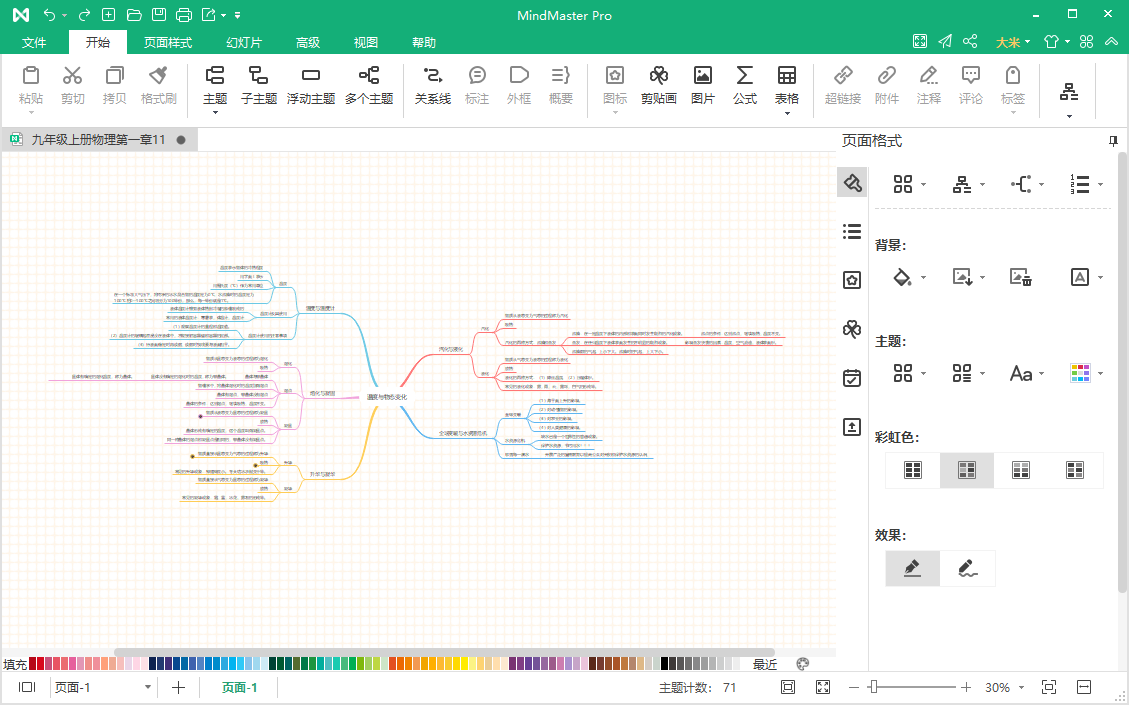The width and height of the screenshot is (1129, 705).
Task: Select the hand-drawn effect style
Action: pos(968,568)
